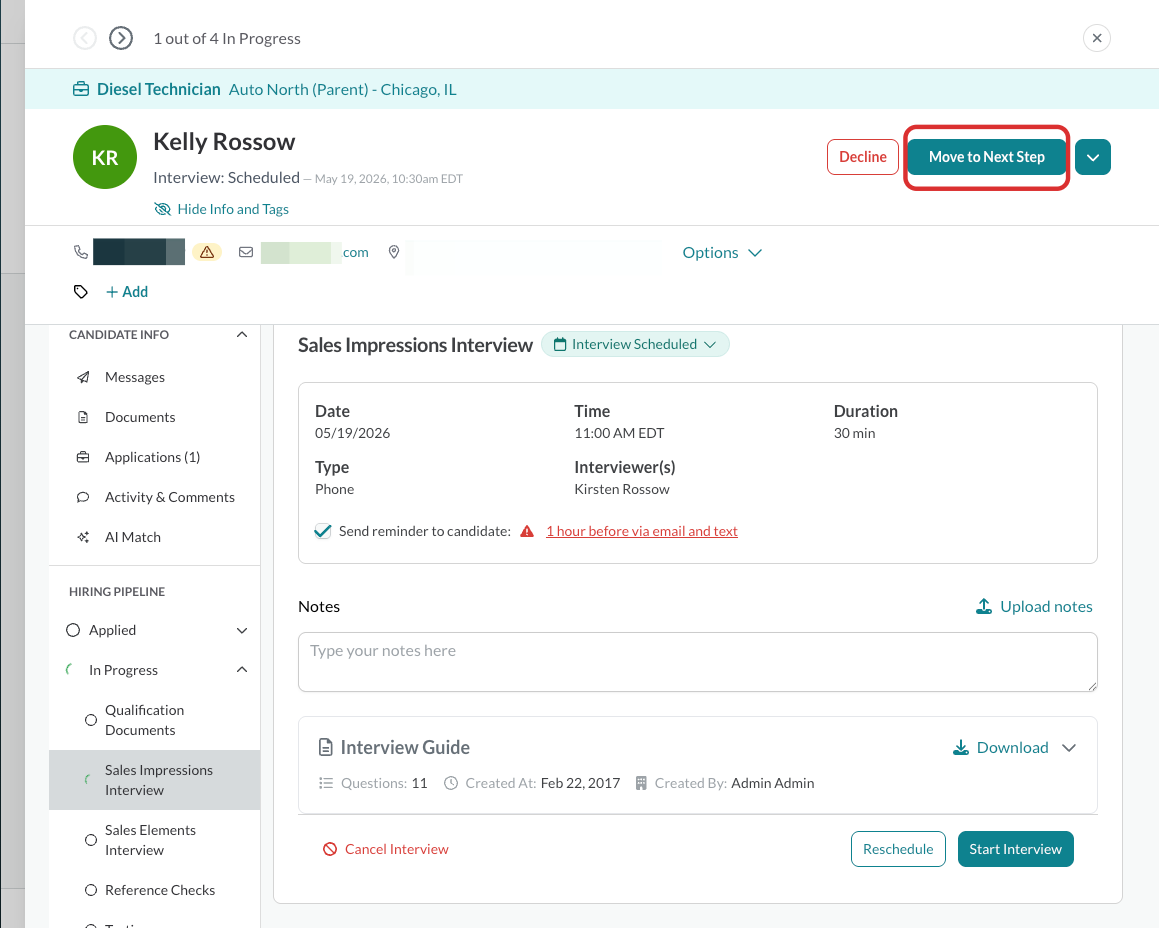Click the email envelope icon
Screen dimensions: 1159x928
tap(246, 252)
